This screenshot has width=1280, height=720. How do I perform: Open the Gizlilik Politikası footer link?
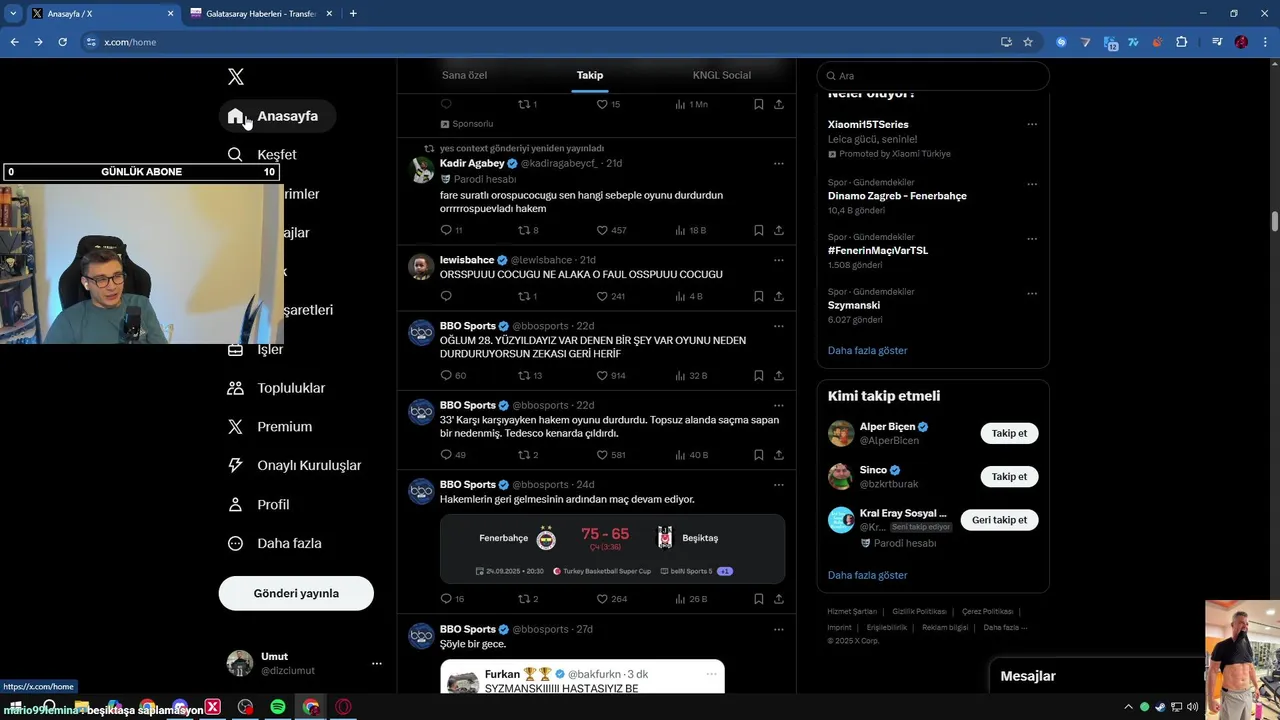click(918, 611)
